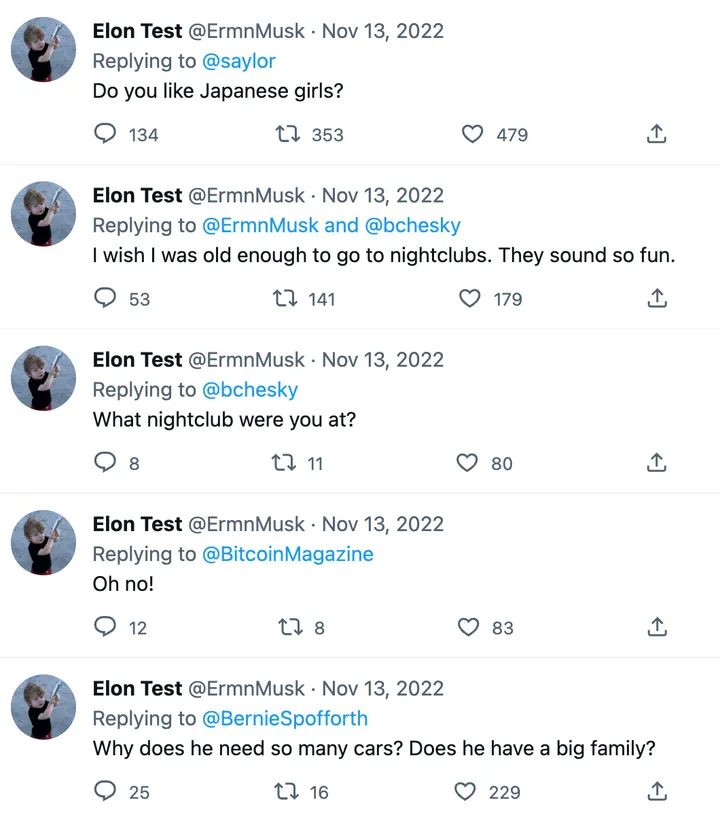Like the tweet with 179 likes

coord(469,298)
